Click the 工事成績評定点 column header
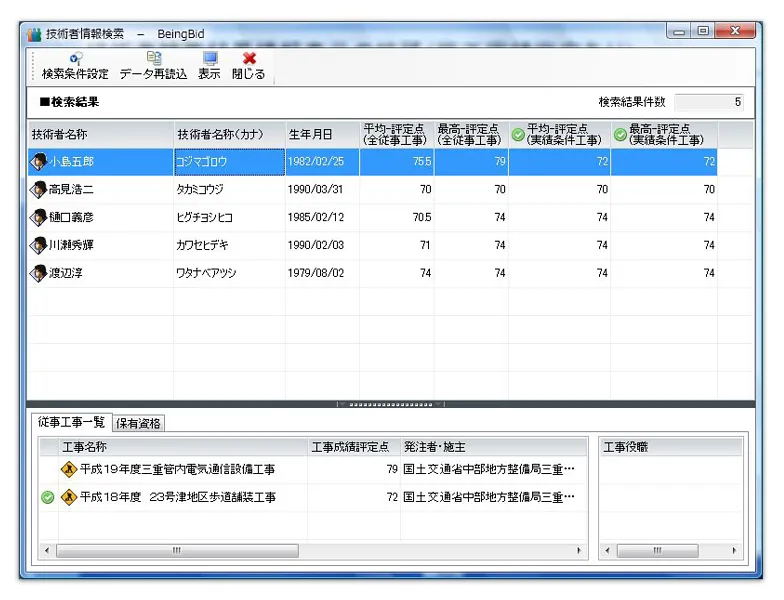The height and width of the screenshot is (600, 784). point(352,447)
